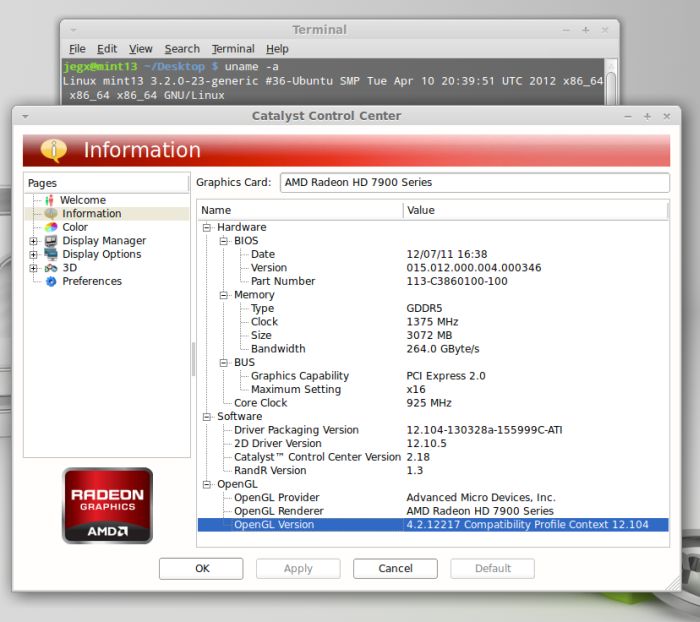
Task: Open the Terminal File menu
Action: pyautogui.click(x=77, y=49)
